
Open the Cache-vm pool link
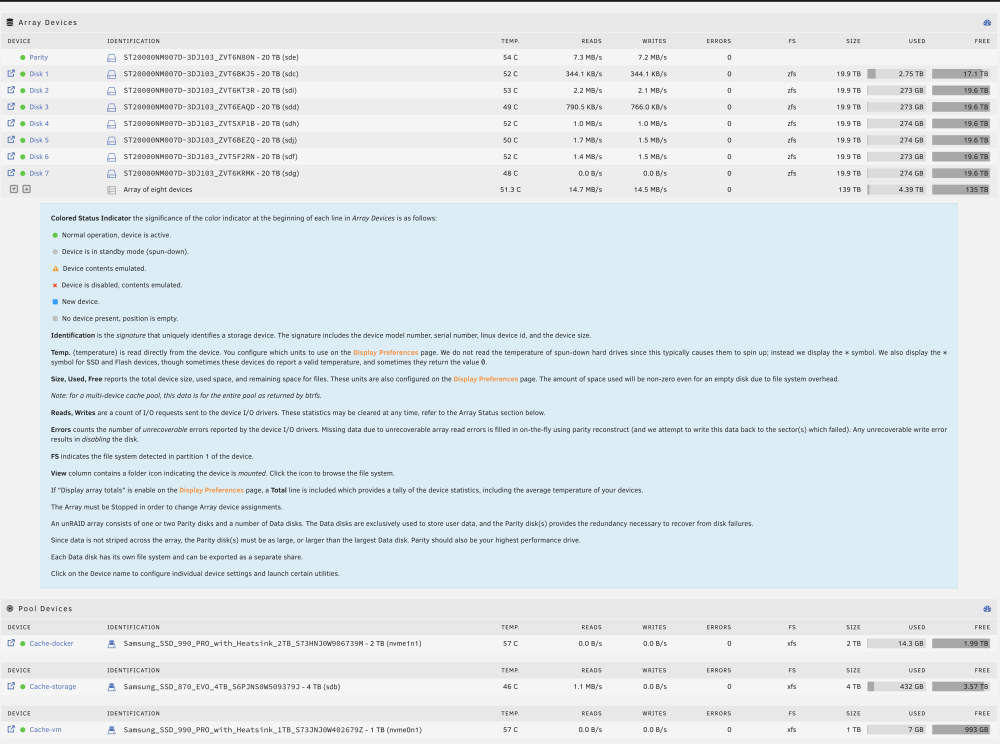click(45, 729)
